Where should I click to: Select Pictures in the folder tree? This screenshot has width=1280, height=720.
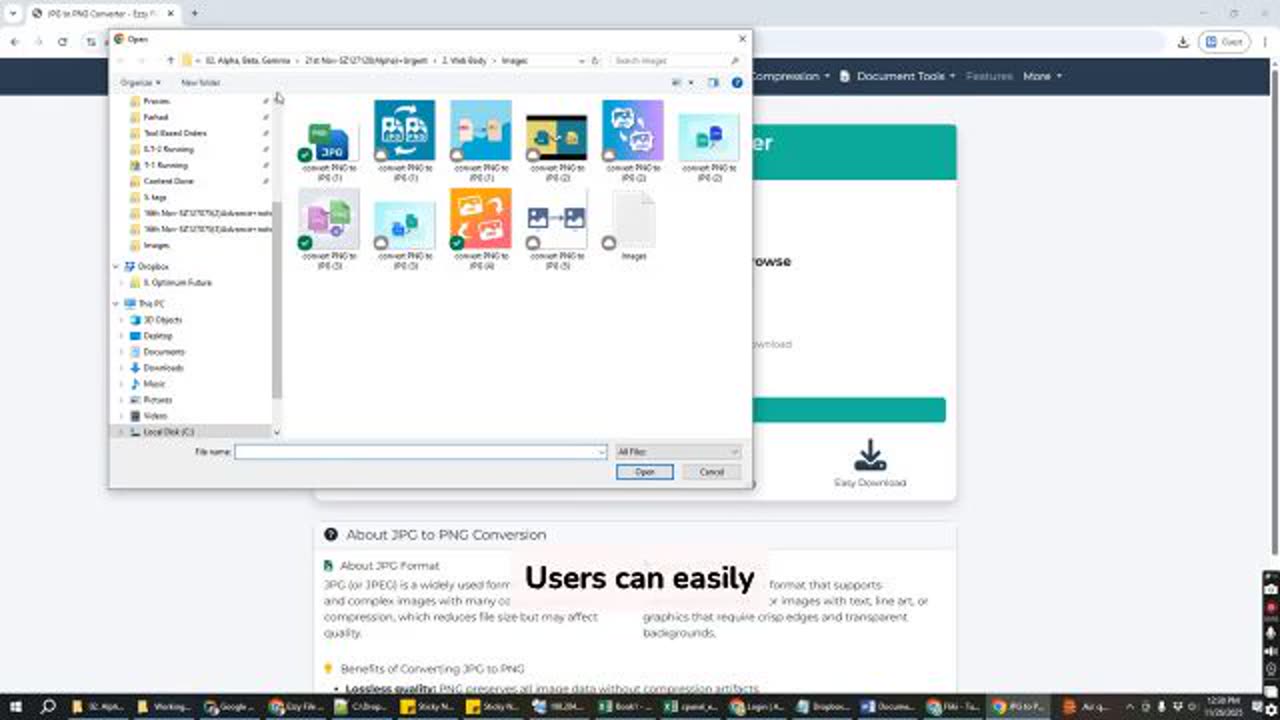(157, 400)
